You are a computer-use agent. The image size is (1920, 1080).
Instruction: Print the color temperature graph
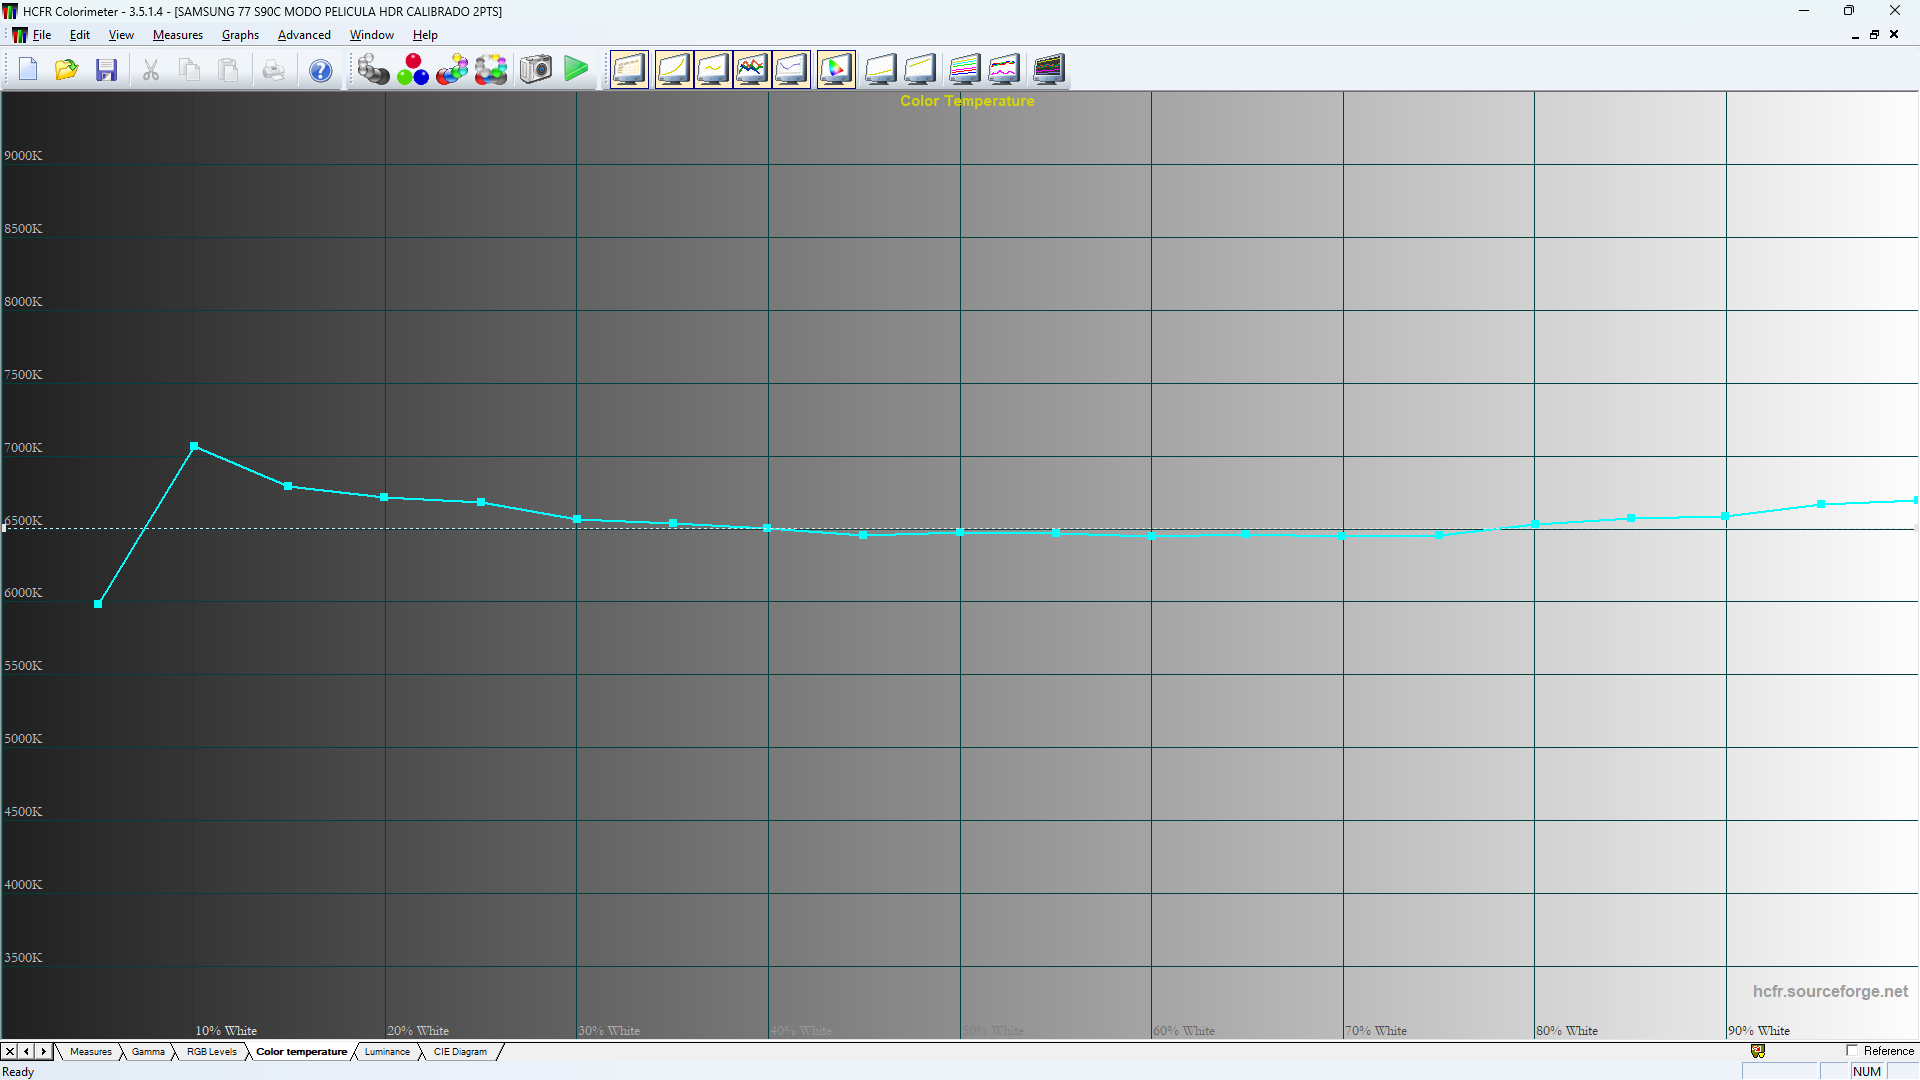[274, 69]
